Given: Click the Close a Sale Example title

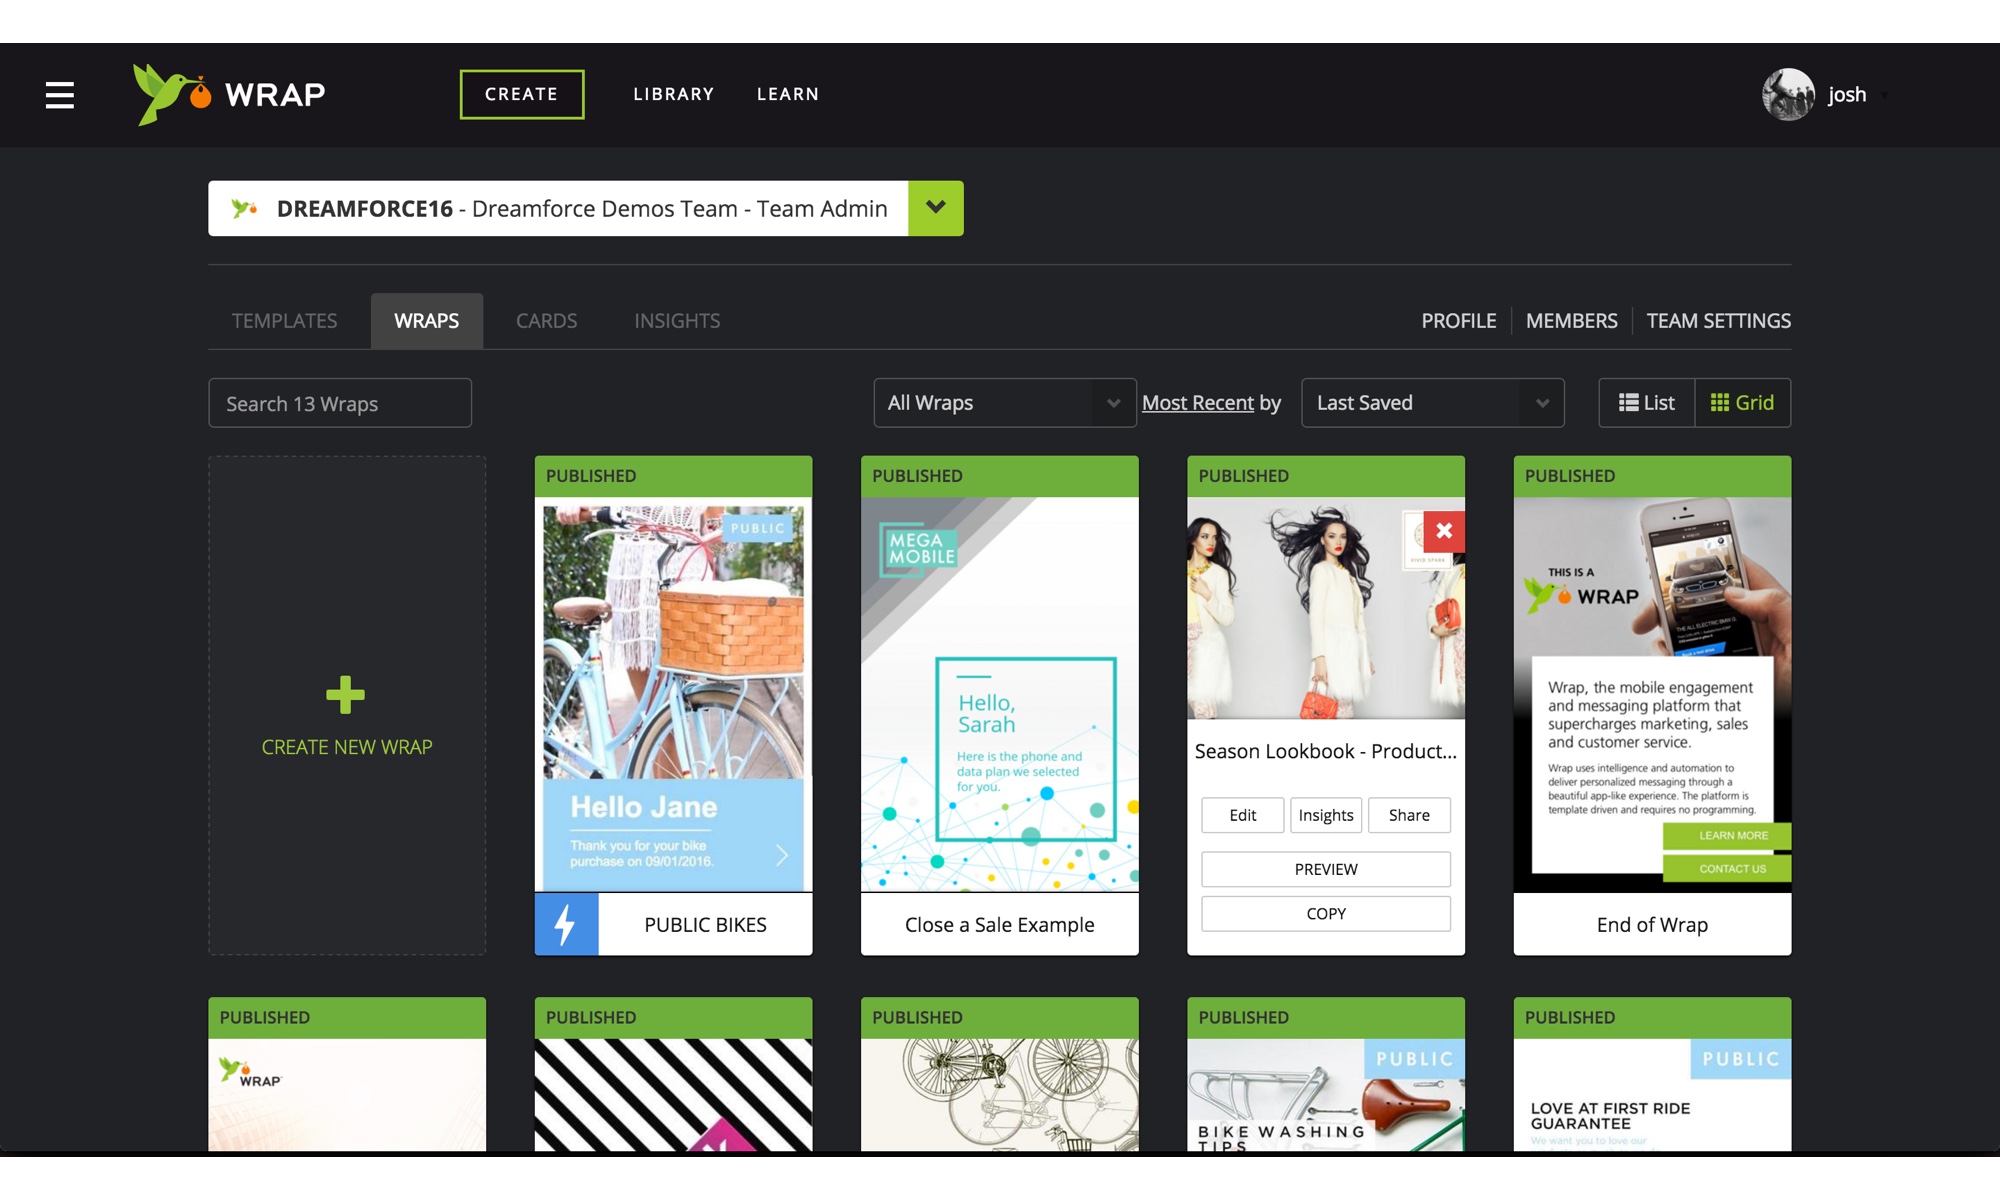Looking at the screenshot, I should pyautogui.click(x=1000, y=925).
